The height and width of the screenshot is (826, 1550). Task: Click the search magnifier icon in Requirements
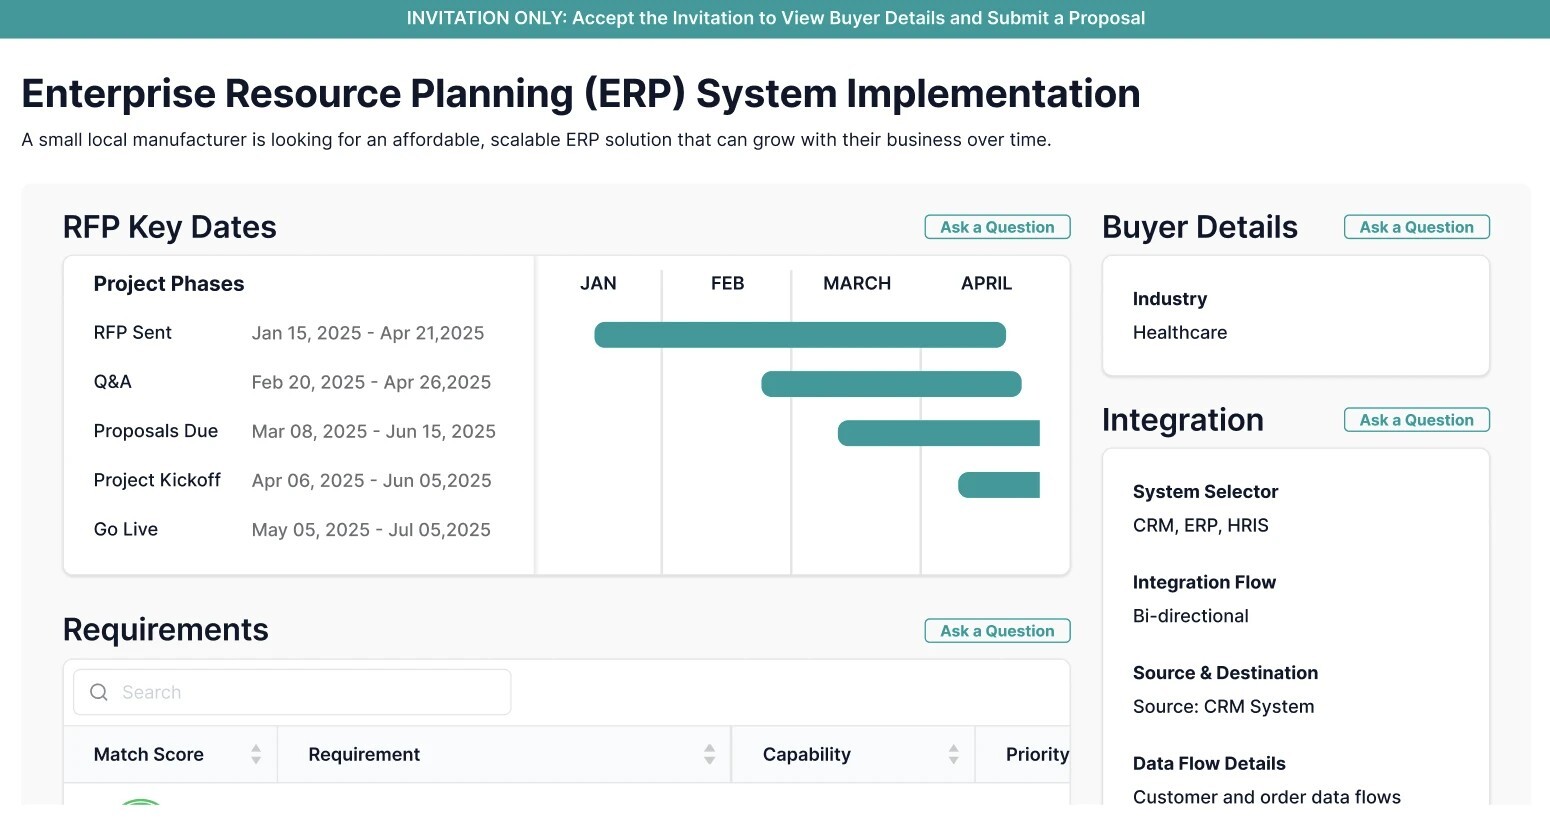(99, 692)
